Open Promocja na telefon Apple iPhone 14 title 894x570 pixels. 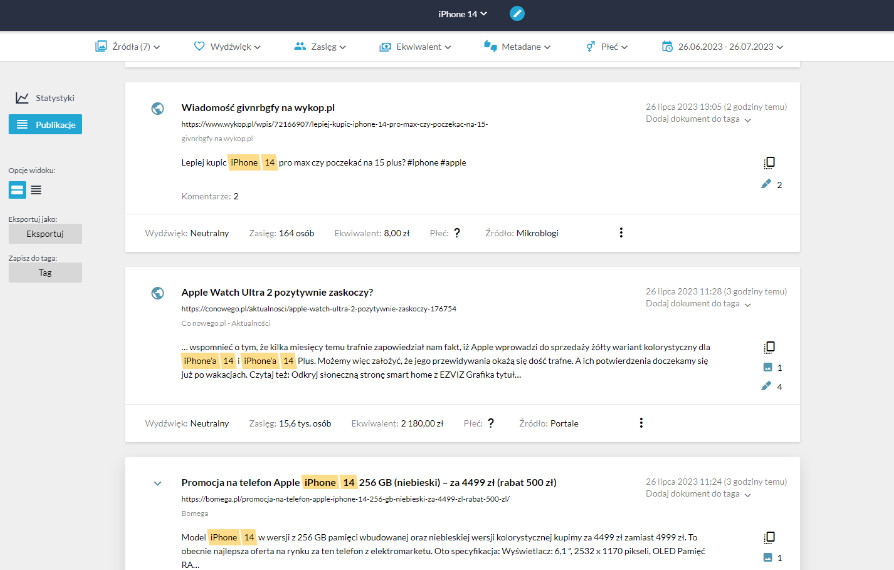point(369,483)
